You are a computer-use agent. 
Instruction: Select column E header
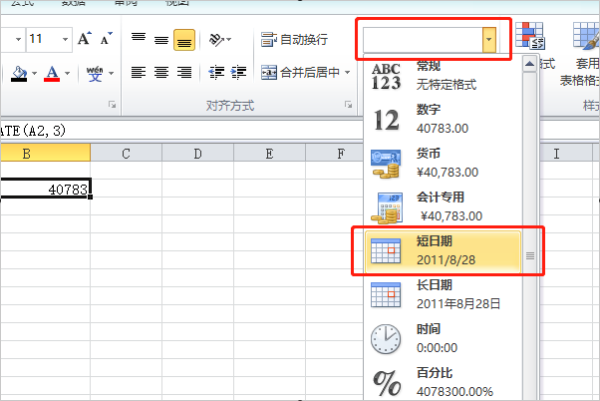(x=269, y=153)
